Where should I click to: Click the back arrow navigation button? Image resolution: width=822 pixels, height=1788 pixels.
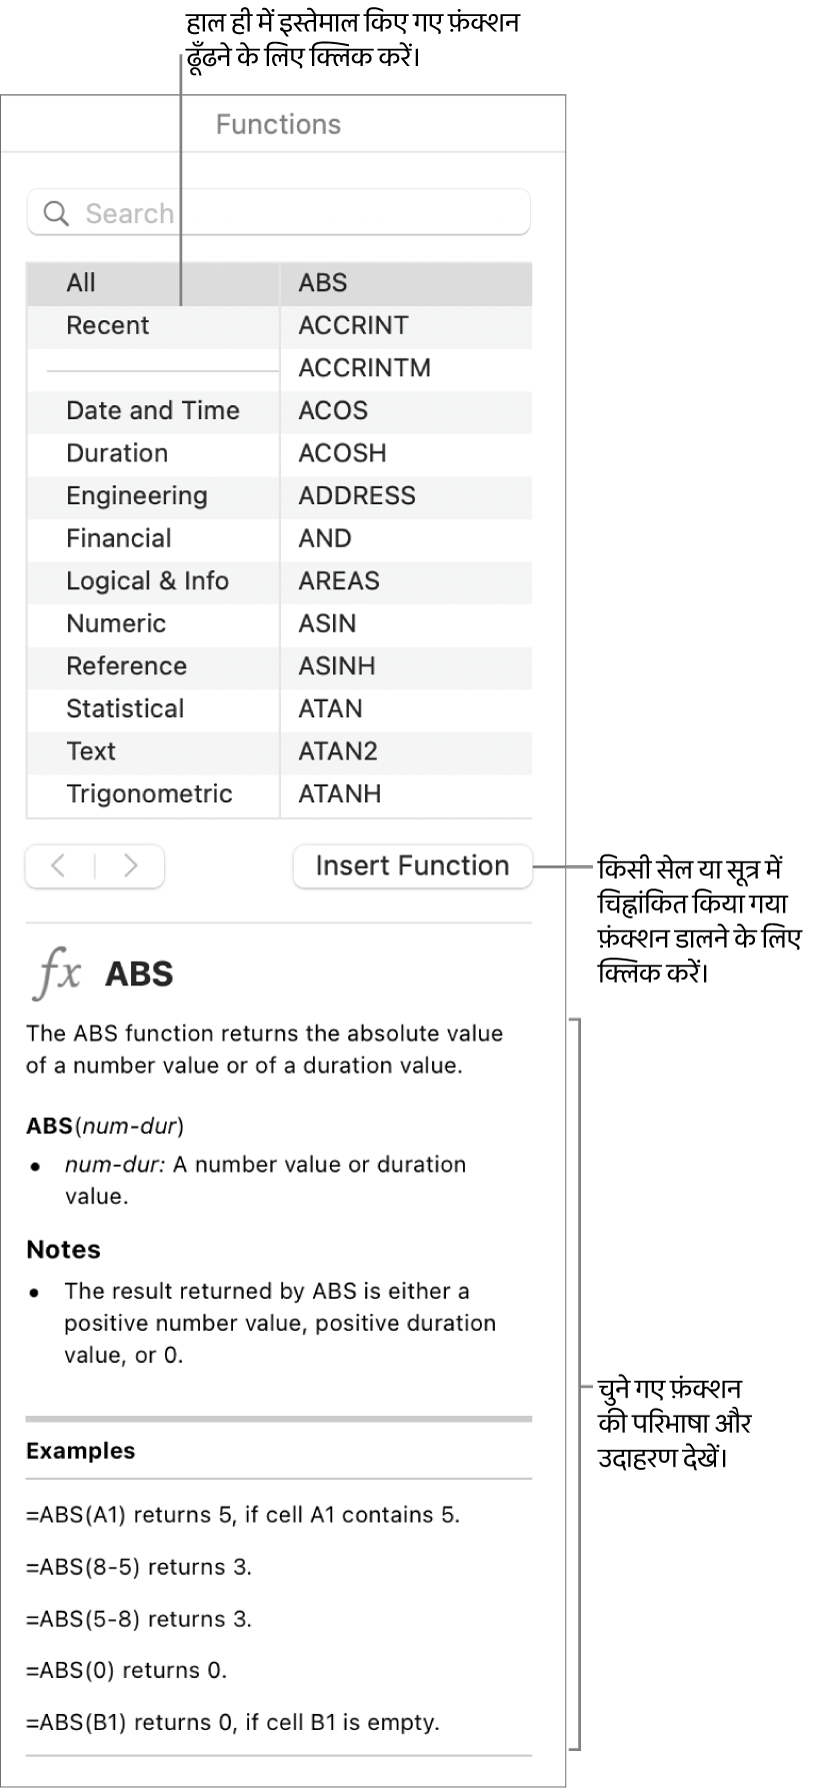(x=59, y=866)
